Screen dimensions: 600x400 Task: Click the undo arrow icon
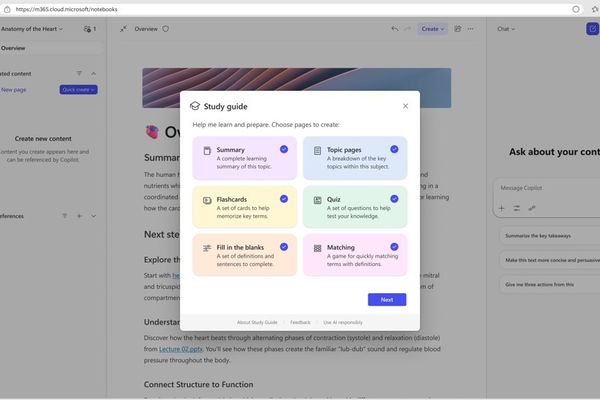pyautogui.click(x=395, y=29)
